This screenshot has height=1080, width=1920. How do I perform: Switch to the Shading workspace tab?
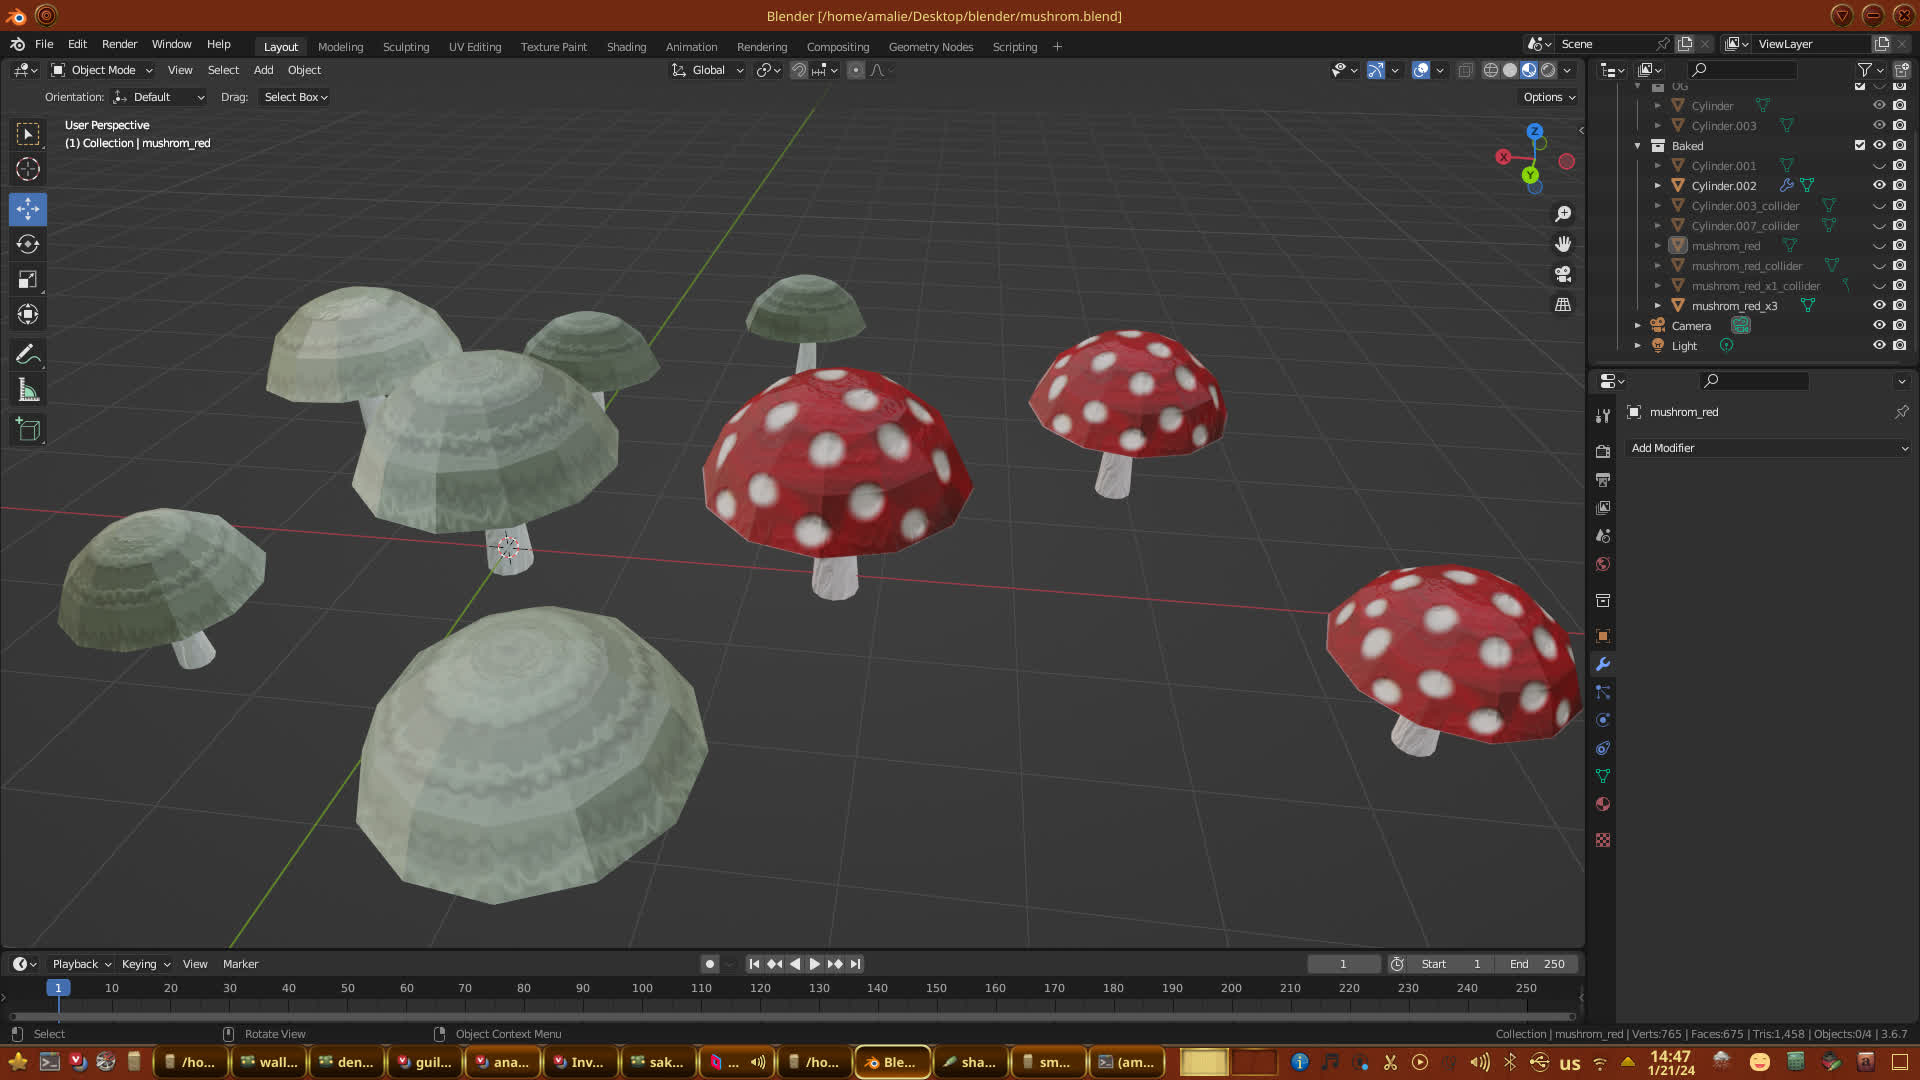[x=626, y=47]
